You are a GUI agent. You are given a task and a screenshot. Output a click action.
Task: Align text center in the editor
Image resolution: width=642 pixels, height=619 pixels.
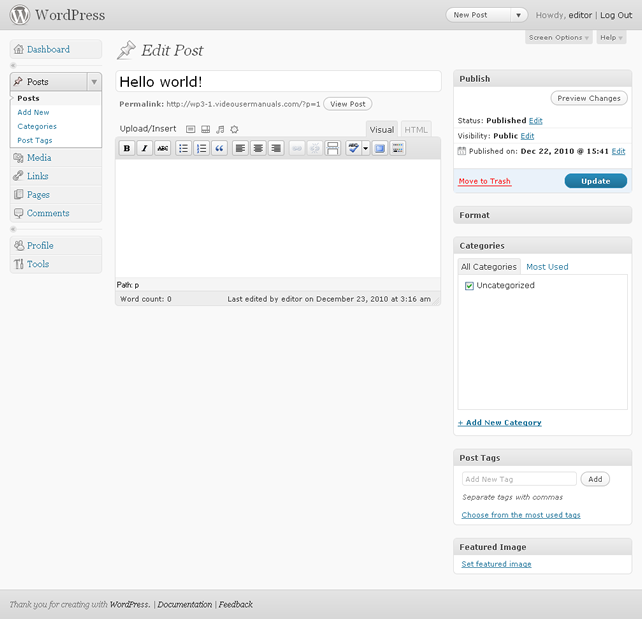point(258,148)
